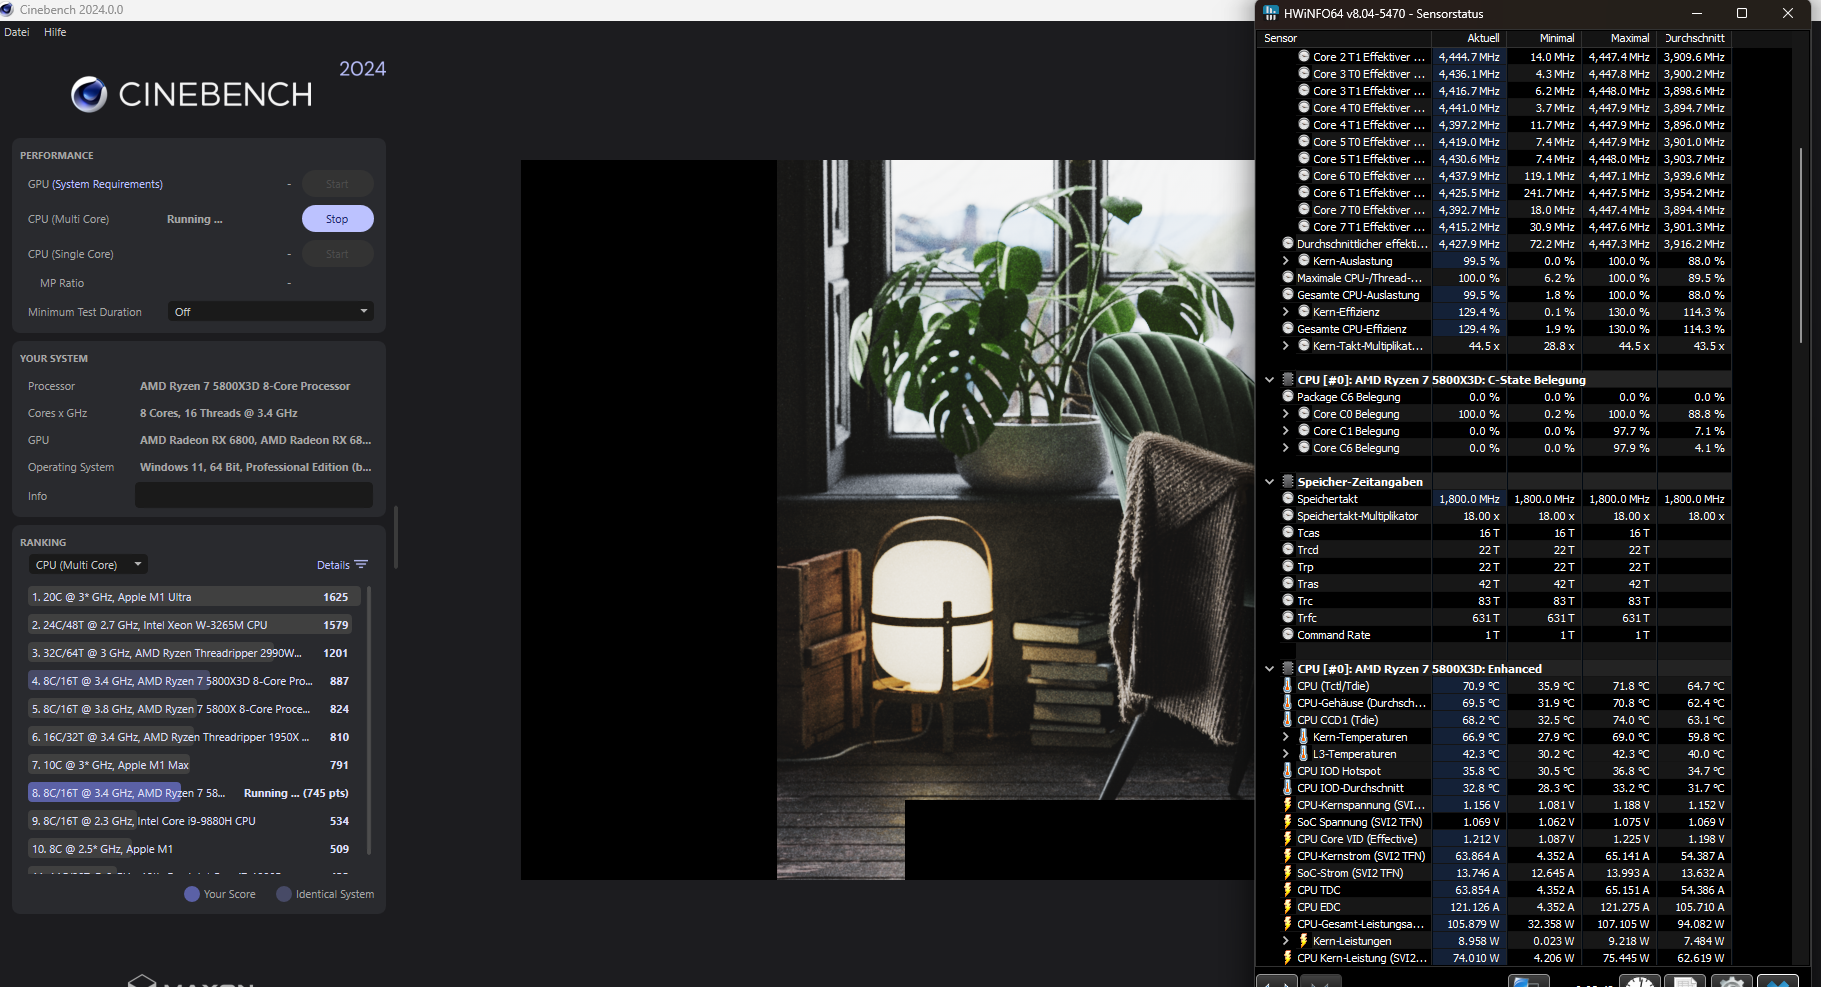Click the CPU Multi Core progress bar showing 745 pts

tap(194, 793)
